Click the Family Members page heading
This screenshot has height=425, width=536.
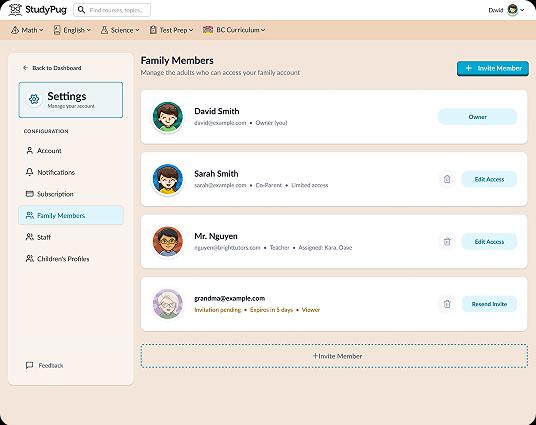[177, 61]
